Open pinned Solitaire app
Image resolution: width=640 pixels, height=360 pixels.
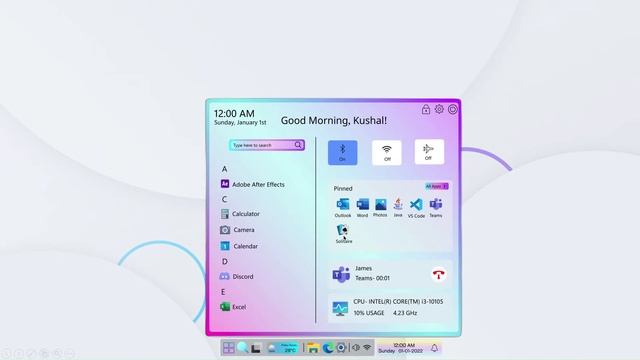pyautogui.click(x=344, y=234)
